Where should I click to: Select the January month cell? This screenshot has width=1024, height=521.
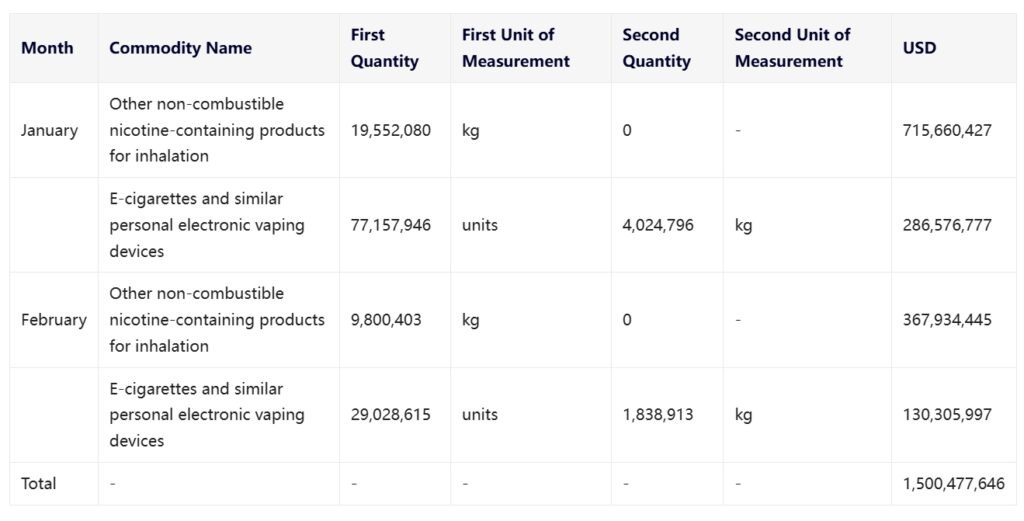click(49, 130)
